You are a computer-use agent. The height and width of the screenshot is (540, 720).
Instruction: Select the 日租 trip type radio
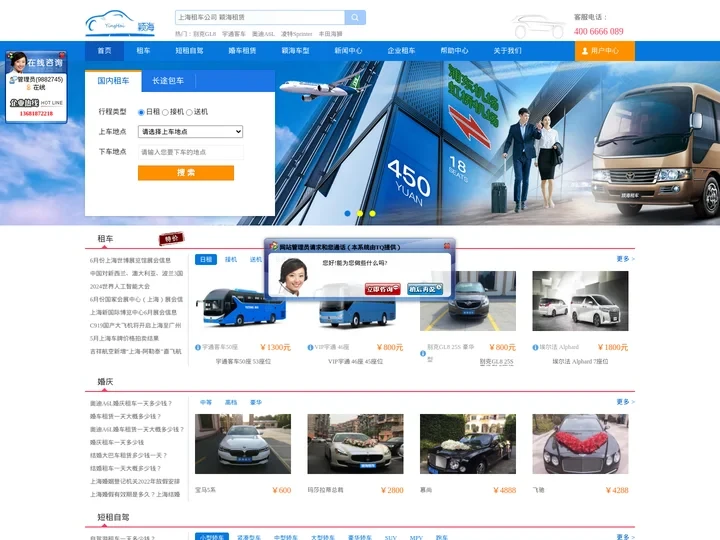[141, 112]
